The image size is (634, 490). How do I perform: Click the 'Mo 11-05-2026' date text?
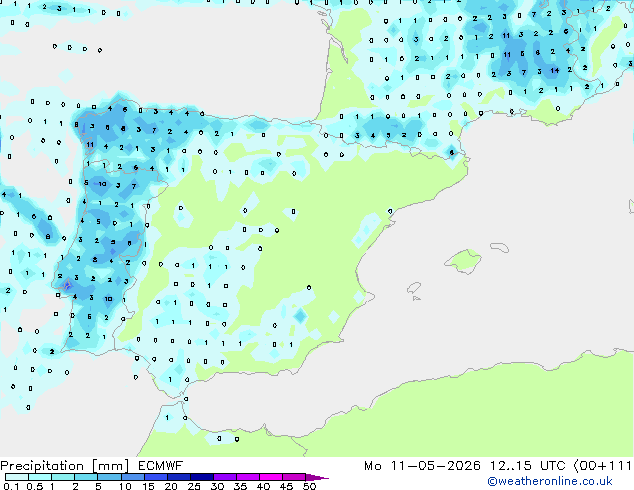click(422, 466)
